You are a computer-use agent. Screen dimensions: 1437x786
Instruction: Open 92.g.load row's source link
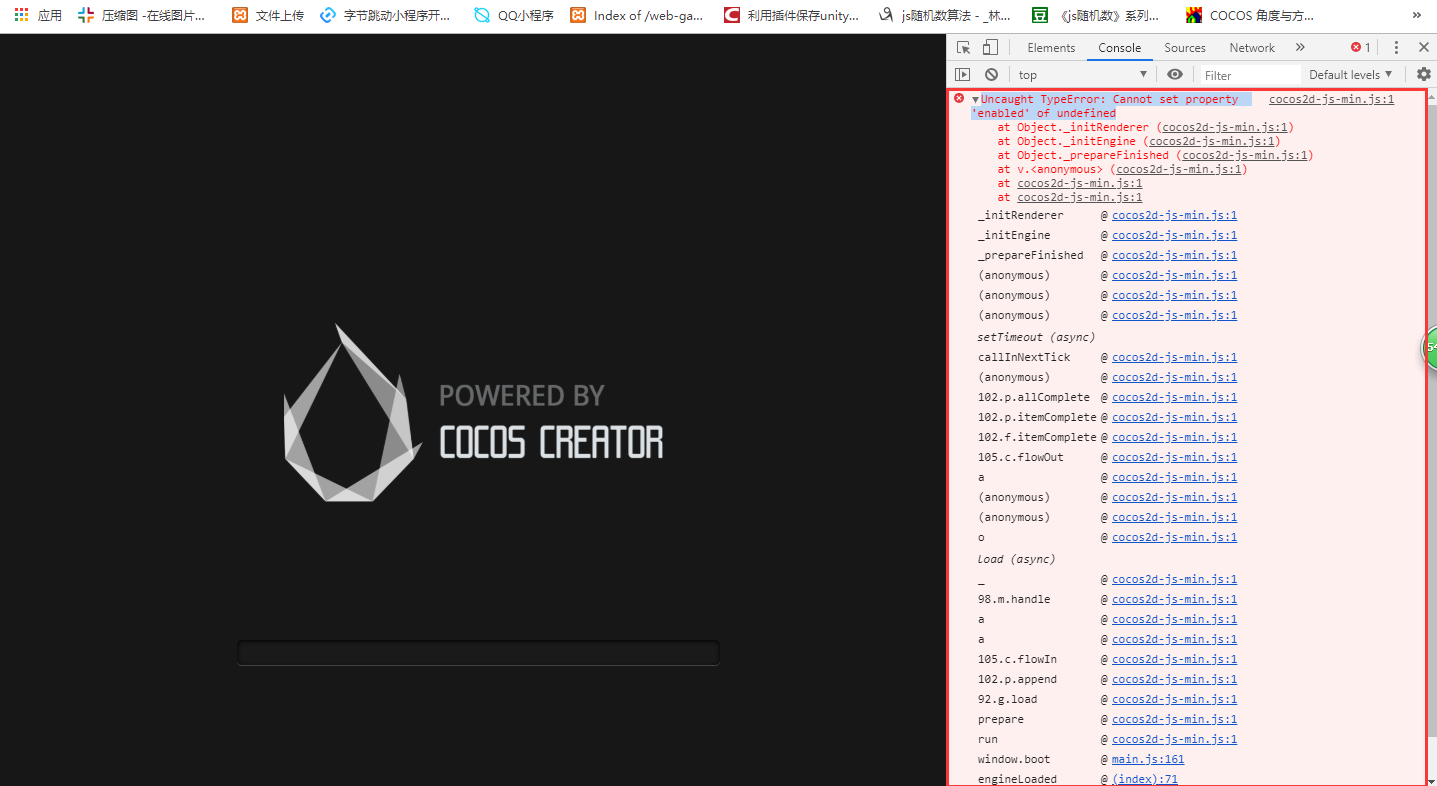(1174, 699)
